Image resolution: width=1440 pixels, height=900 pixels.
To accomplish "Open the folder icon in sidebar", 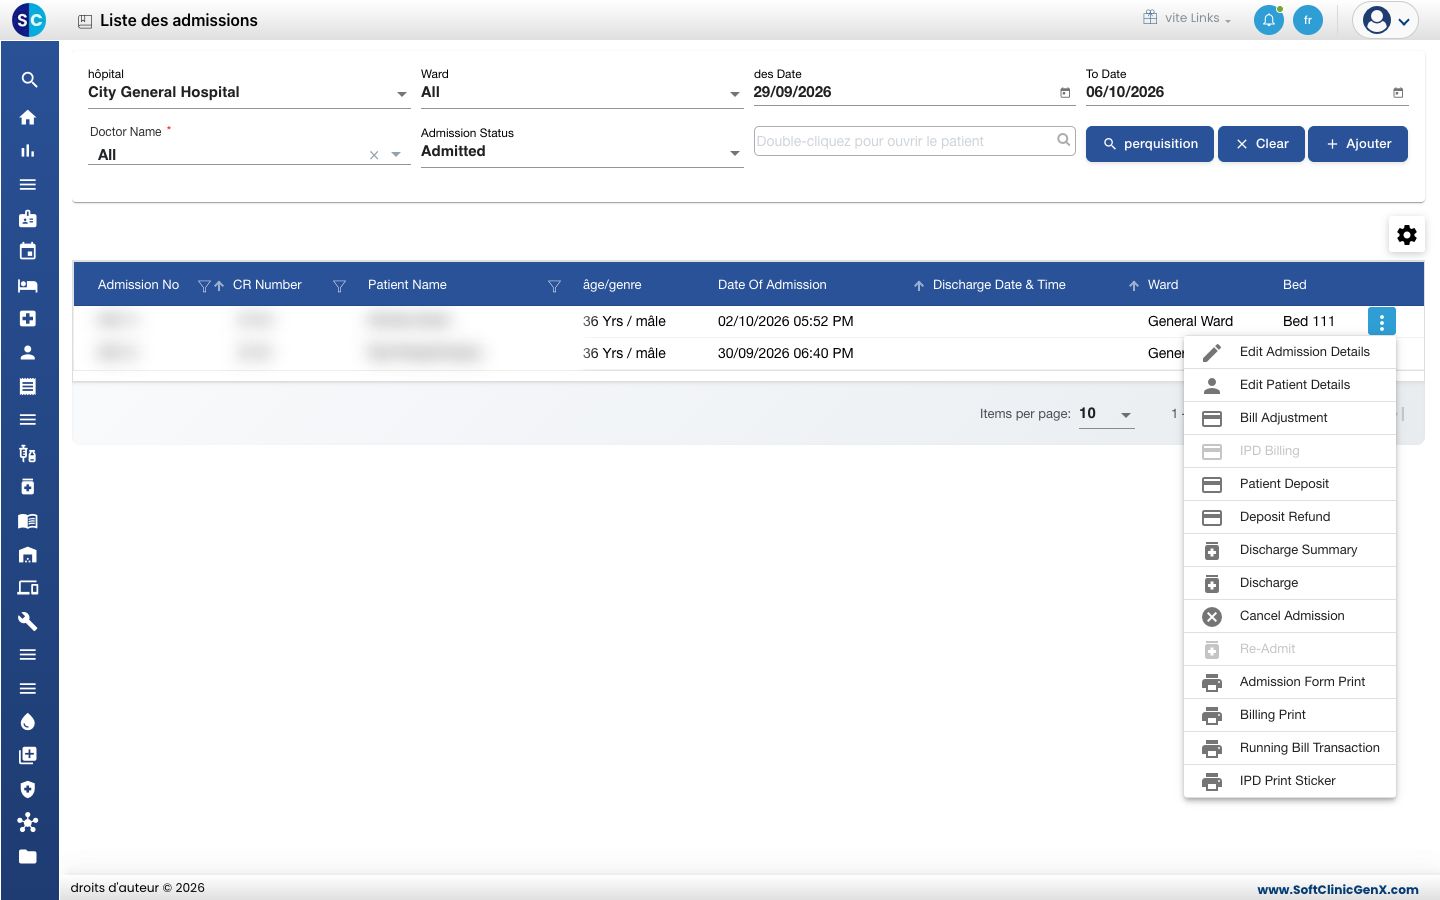I will coord(28,856).
